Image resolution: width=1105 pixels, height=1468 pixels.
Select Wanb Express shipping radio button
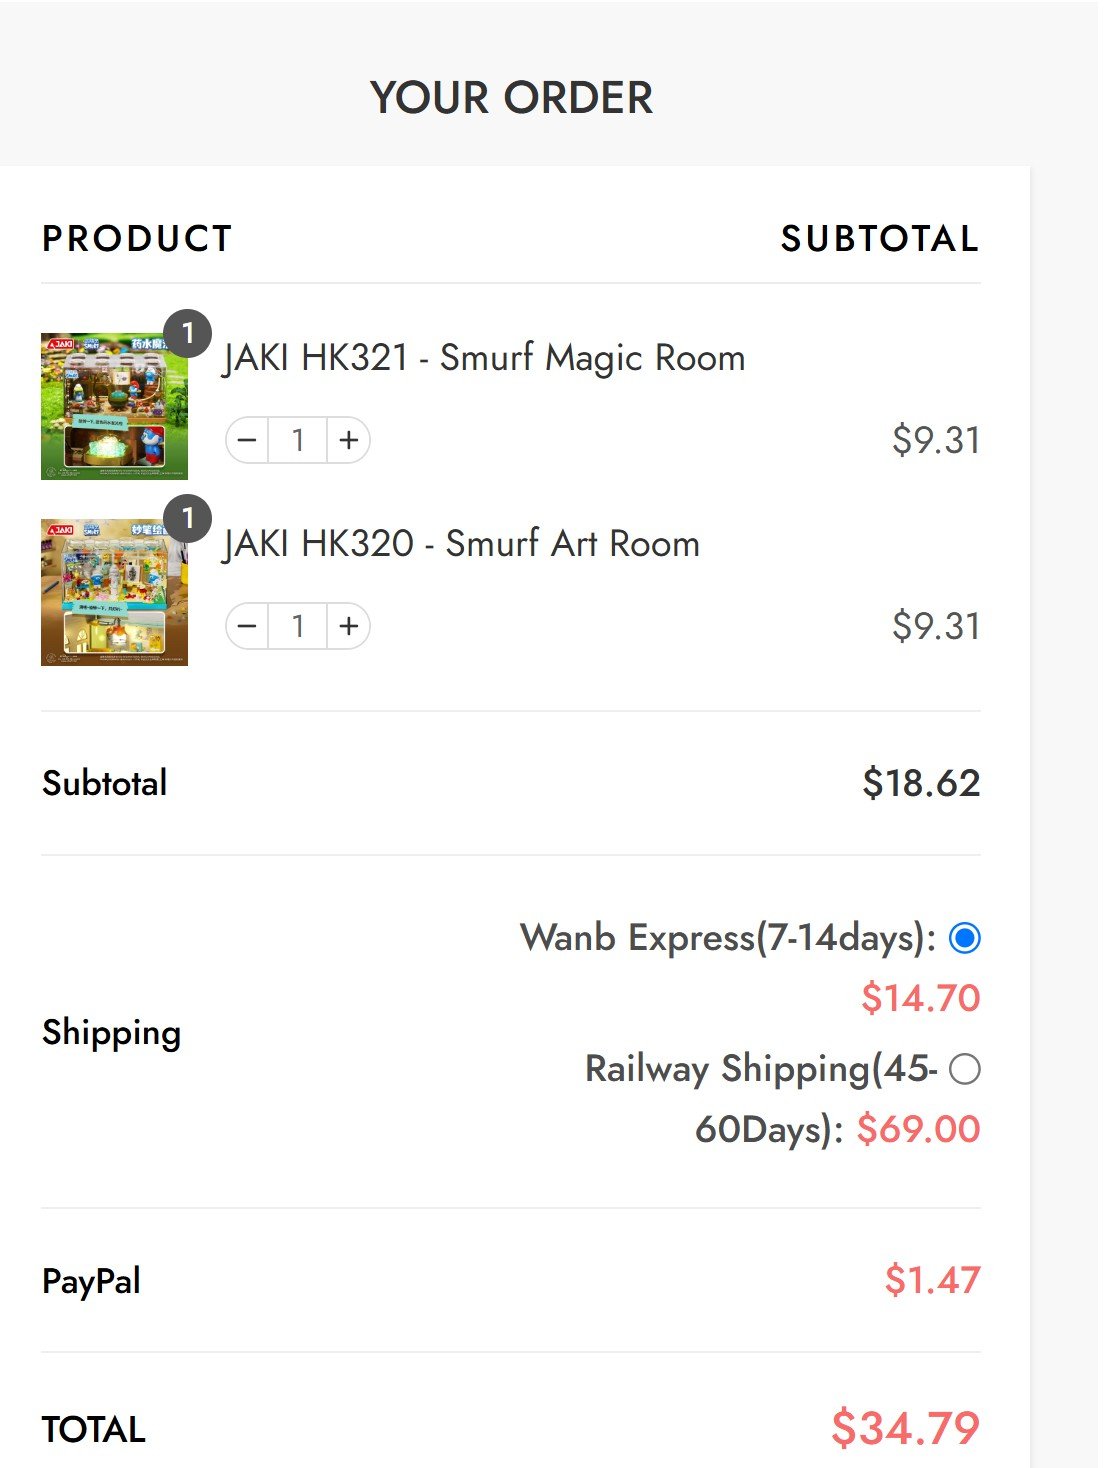(965, 938)
